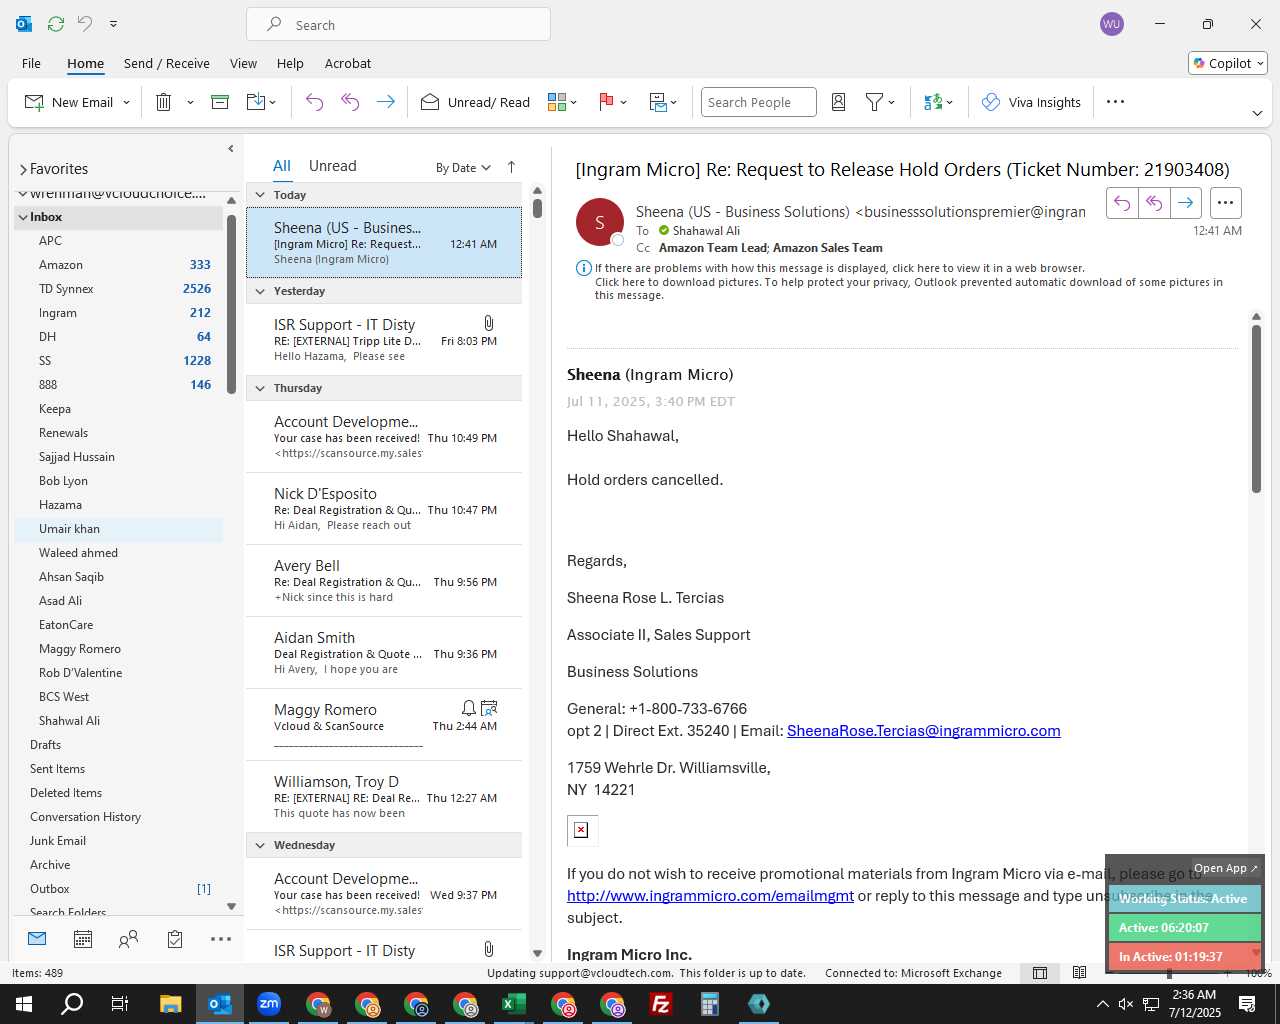
Task: Click the Search People input field
Action: click(x=758, y=102)
